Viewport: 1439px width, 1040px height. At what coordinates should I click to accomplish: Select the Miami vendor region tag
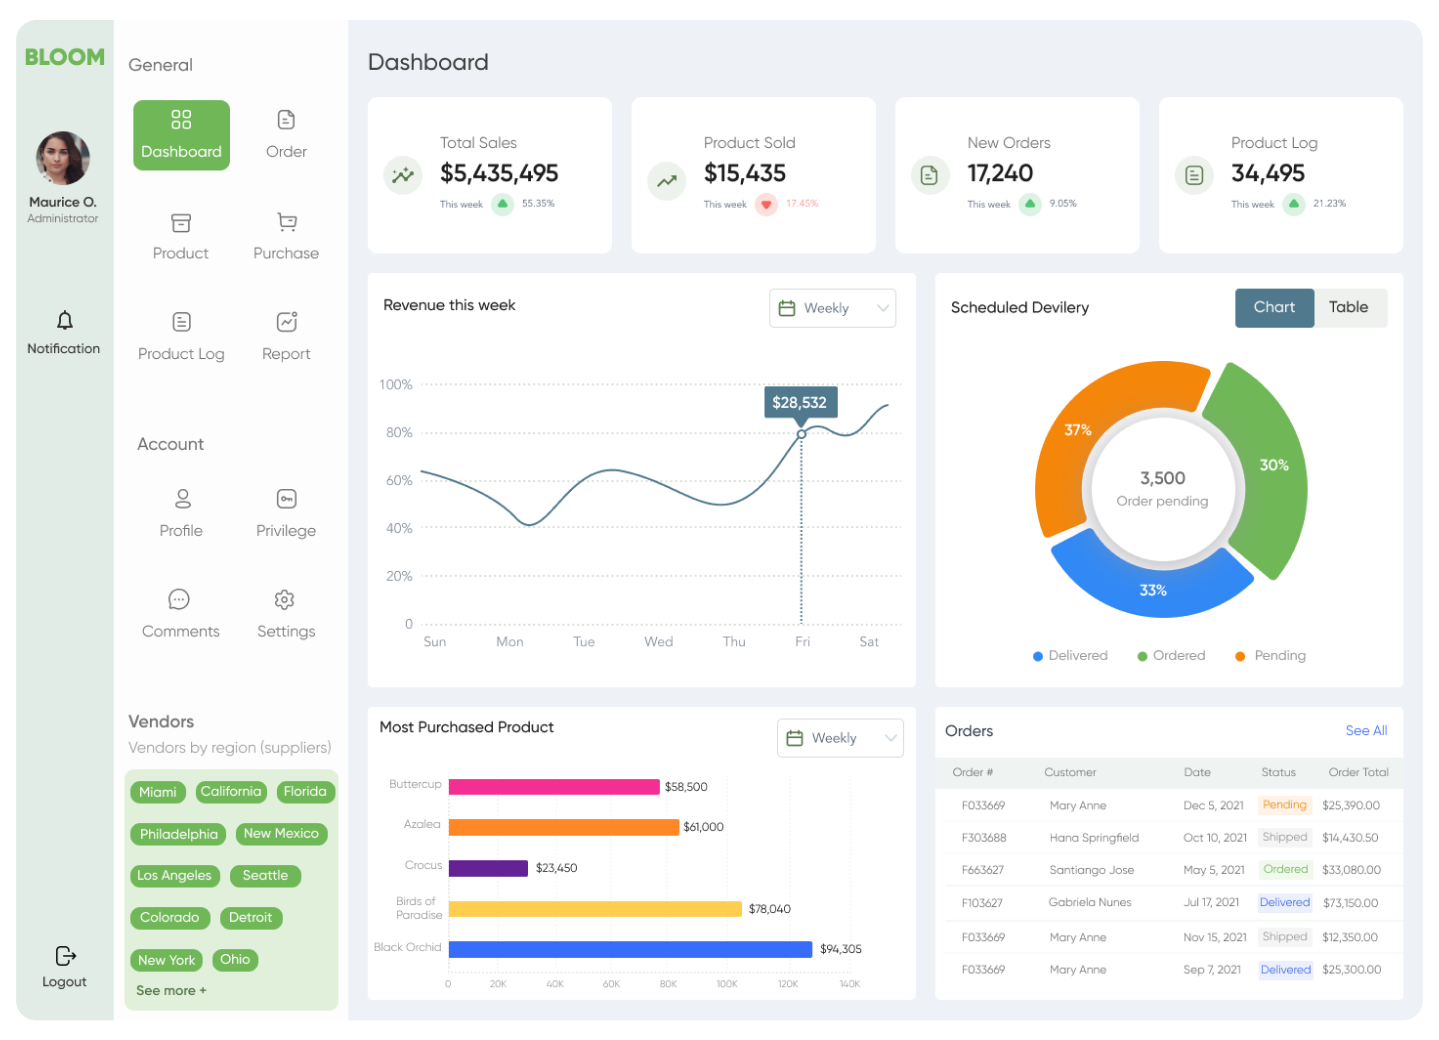pos(157,792)
